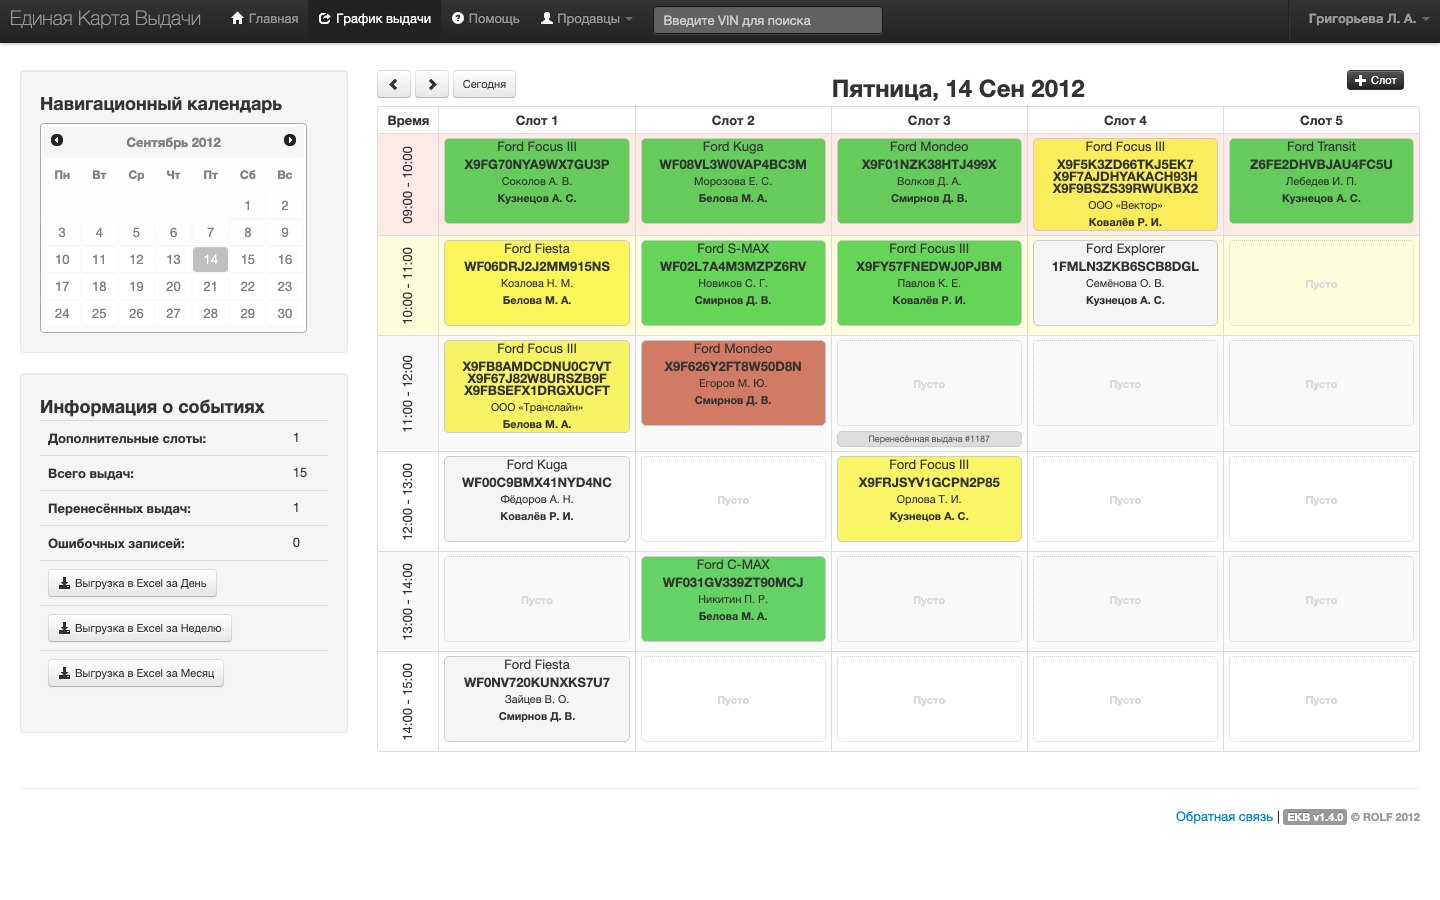
Task: Open the Ford Kuga card for Морозова Е. С.
Action: coord(733,181)
